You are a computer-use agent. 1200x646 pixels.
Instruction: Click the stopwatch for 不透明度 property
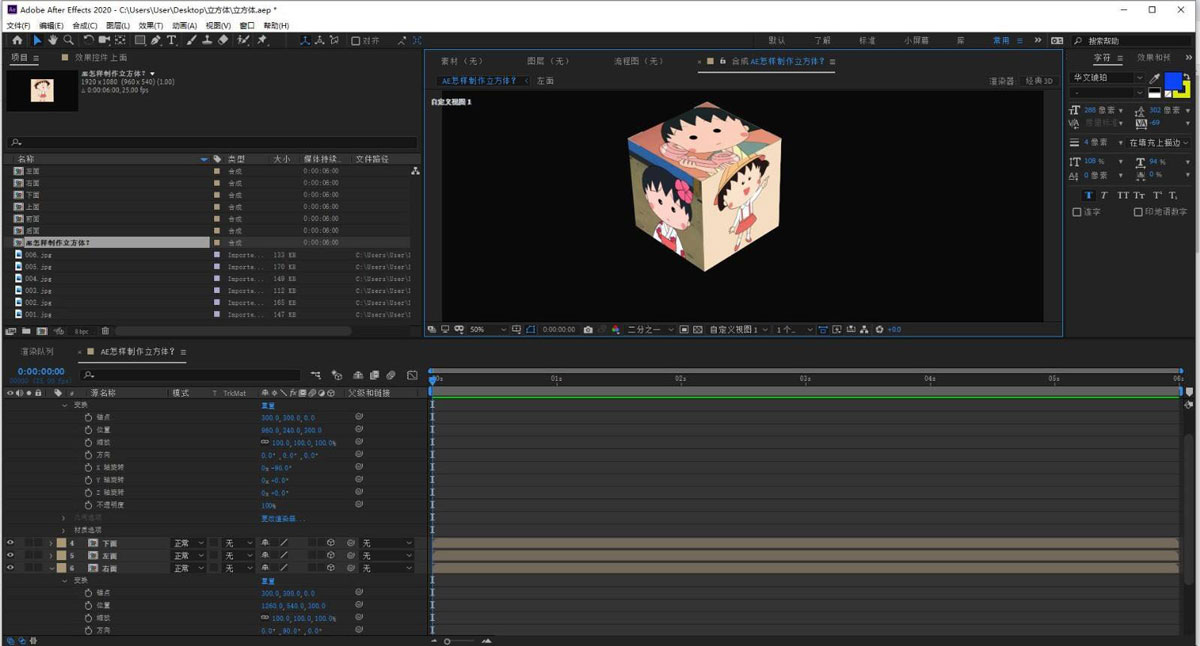(x=88, y=505)
